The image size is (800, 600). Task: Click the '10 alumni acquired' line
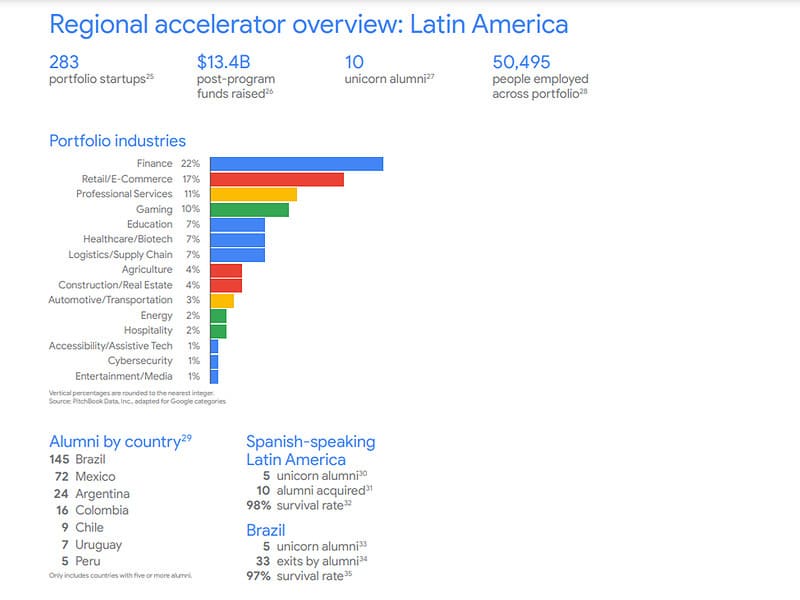pyautogui.click(x=314, y=491)
